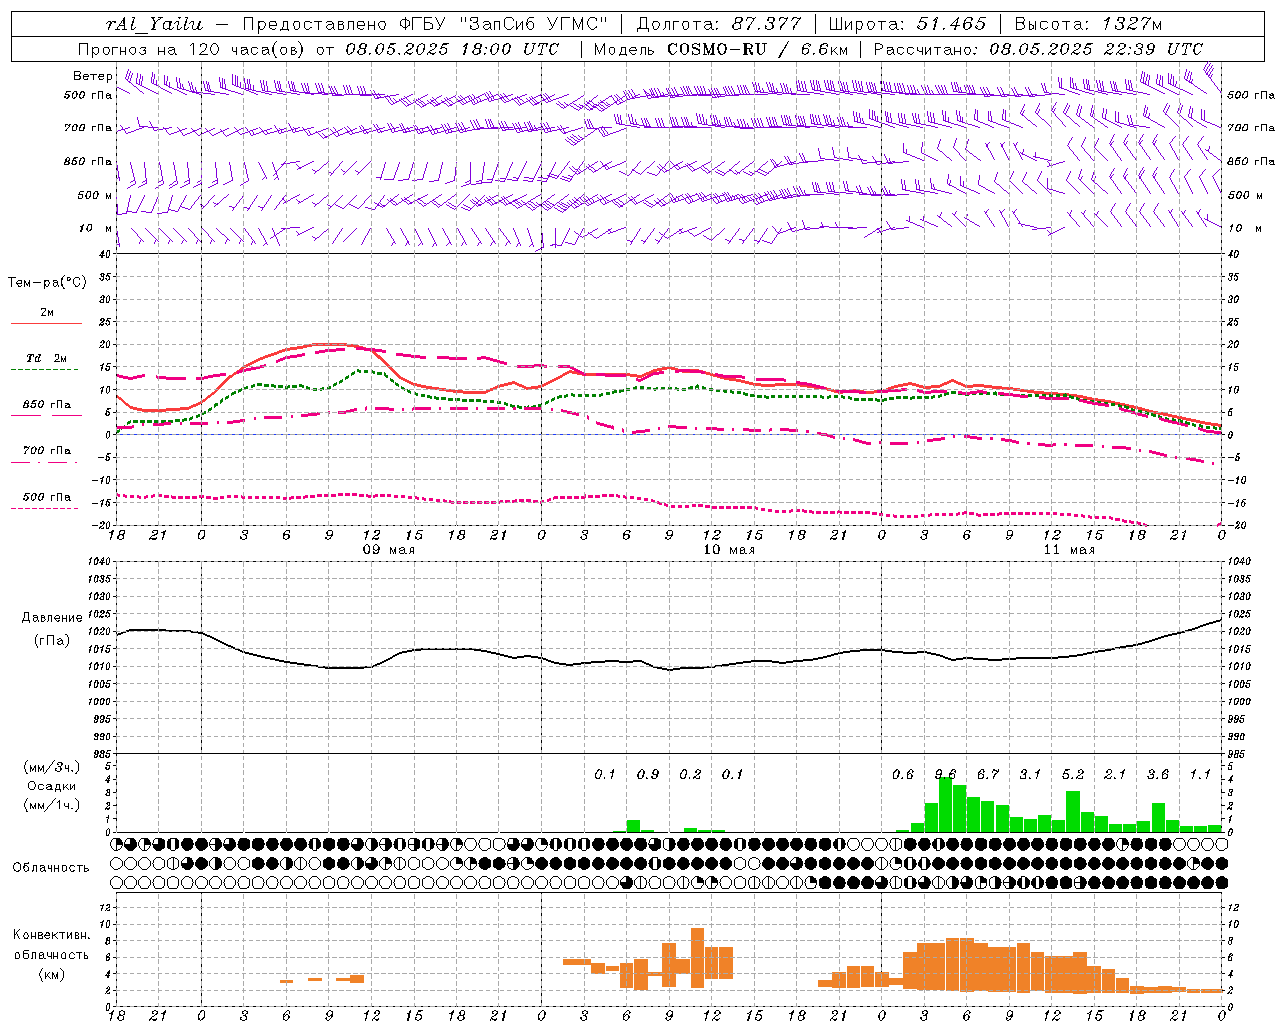Viewport: 1280px width, 1024px height.
Task: Click the 11 мая date label
Action: pyautogui.click(x=1068, y=550)
